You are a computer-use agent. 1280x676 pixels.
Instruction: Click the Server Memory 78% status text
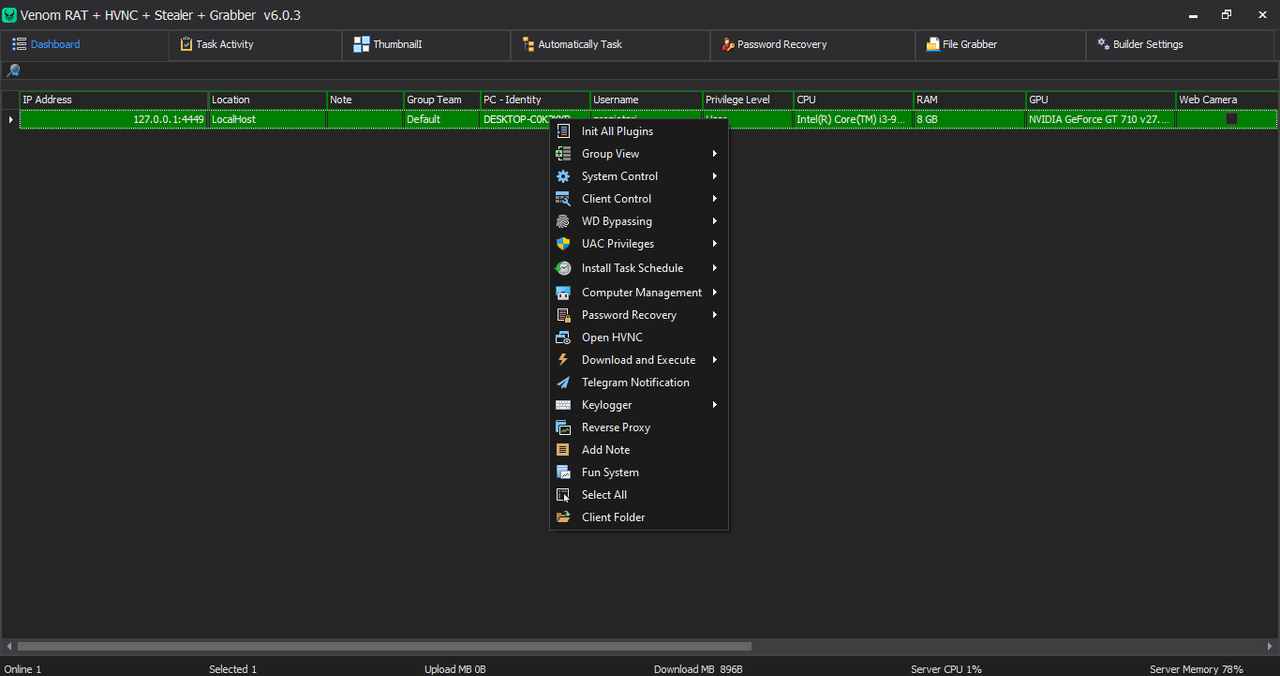[x=1196, y=669]
